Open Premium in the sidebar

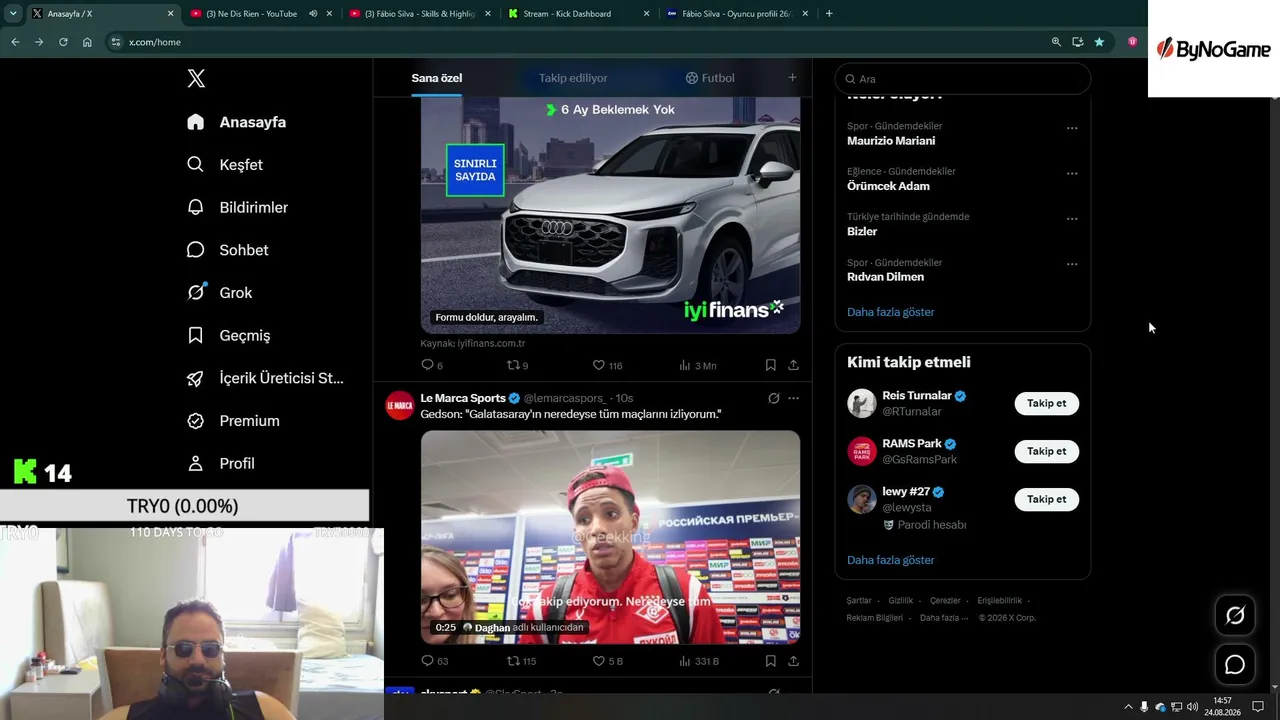coord(233,421)
